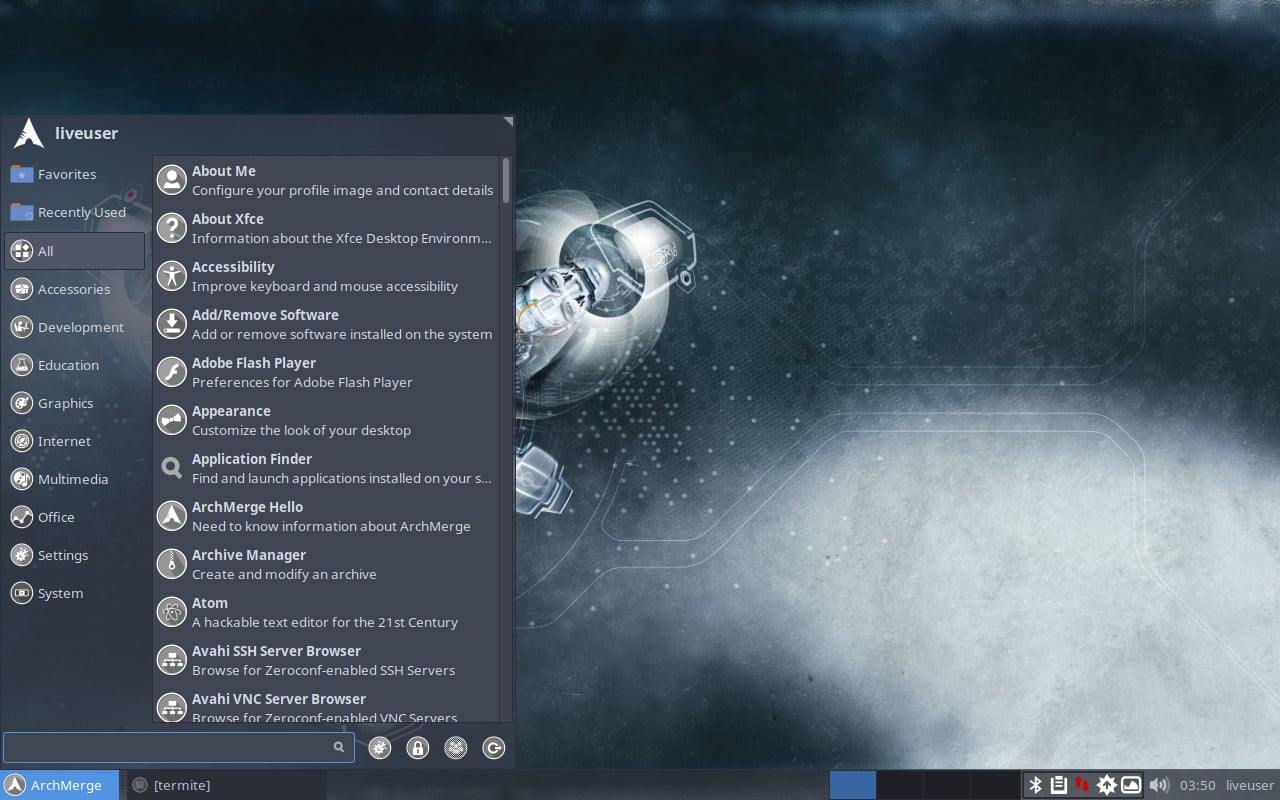This screenshot has width=1280, height=800.
Task: Launch Add/Remove Software
Action: (x=326, y=324)
